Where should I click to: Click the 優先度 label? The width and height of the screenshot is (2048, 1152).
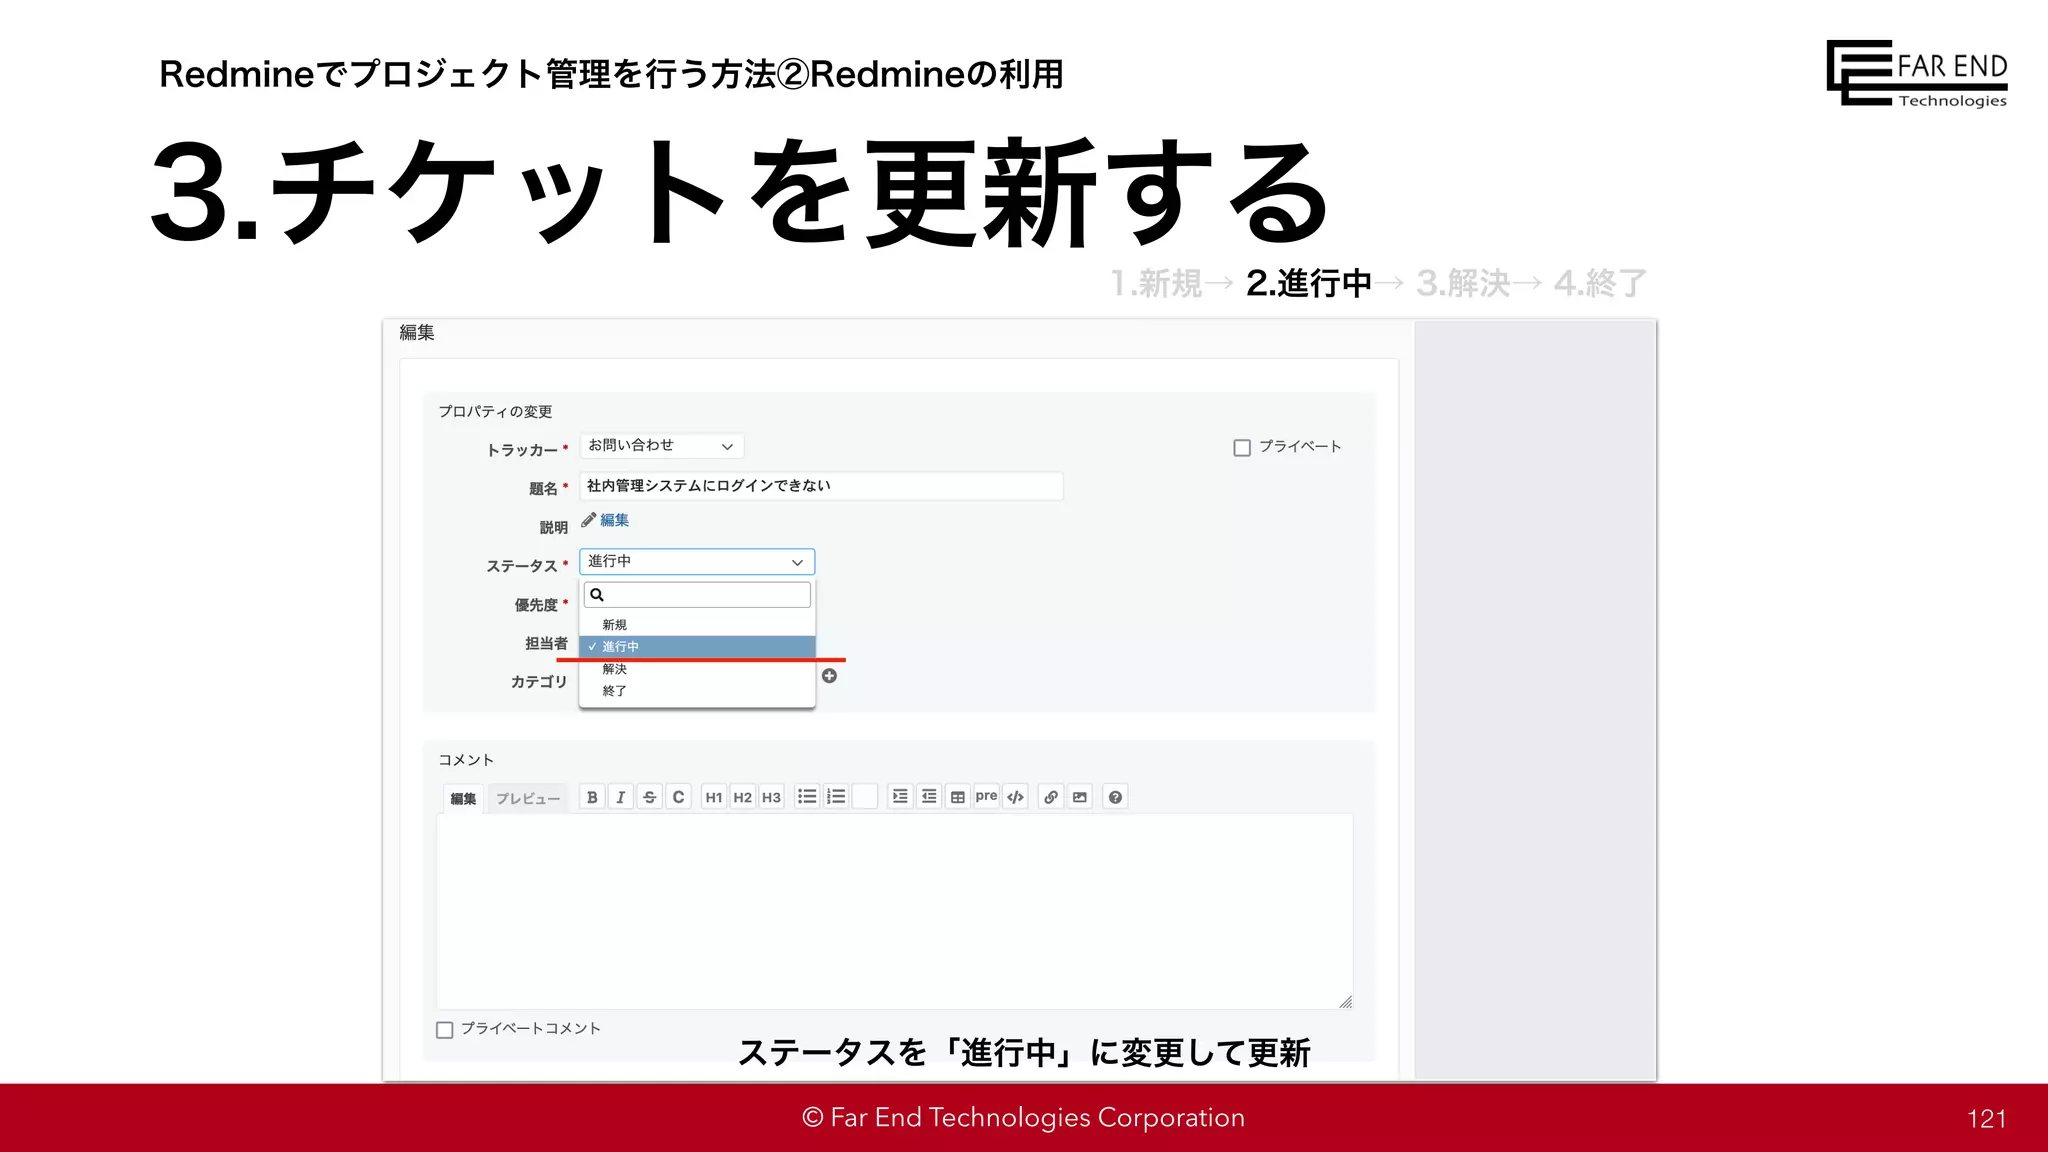pos(536,605)
